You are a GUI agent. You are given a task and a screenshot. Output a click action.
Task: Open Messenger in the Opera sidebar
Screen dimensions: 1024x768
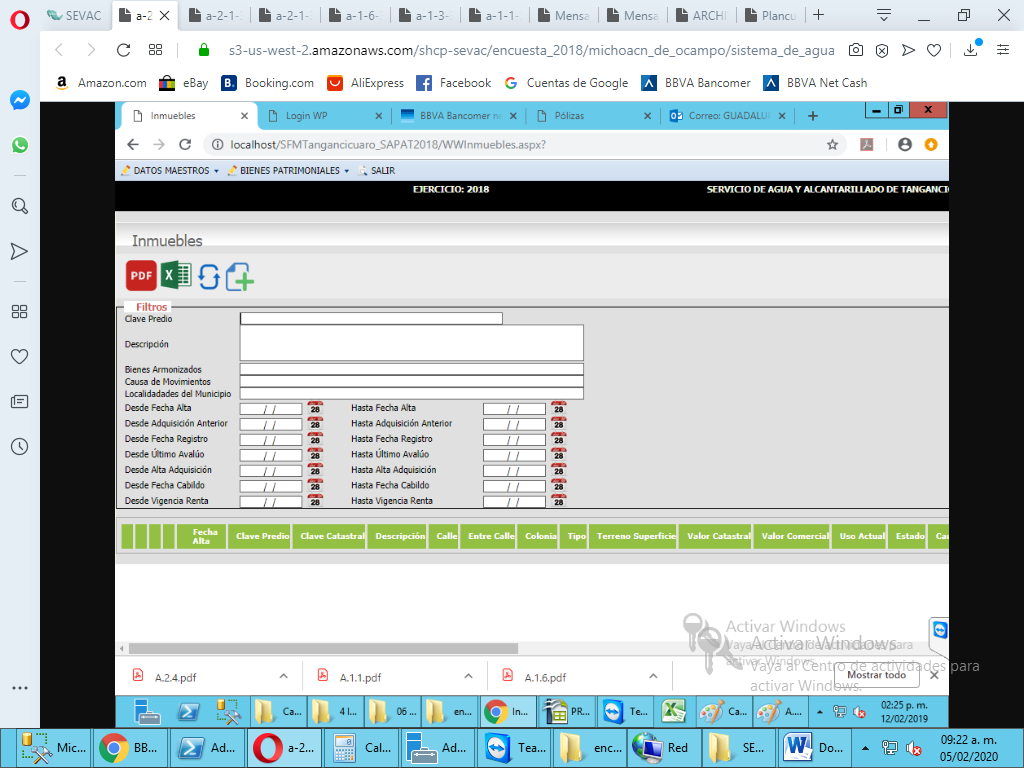click(x=20, y=100)
